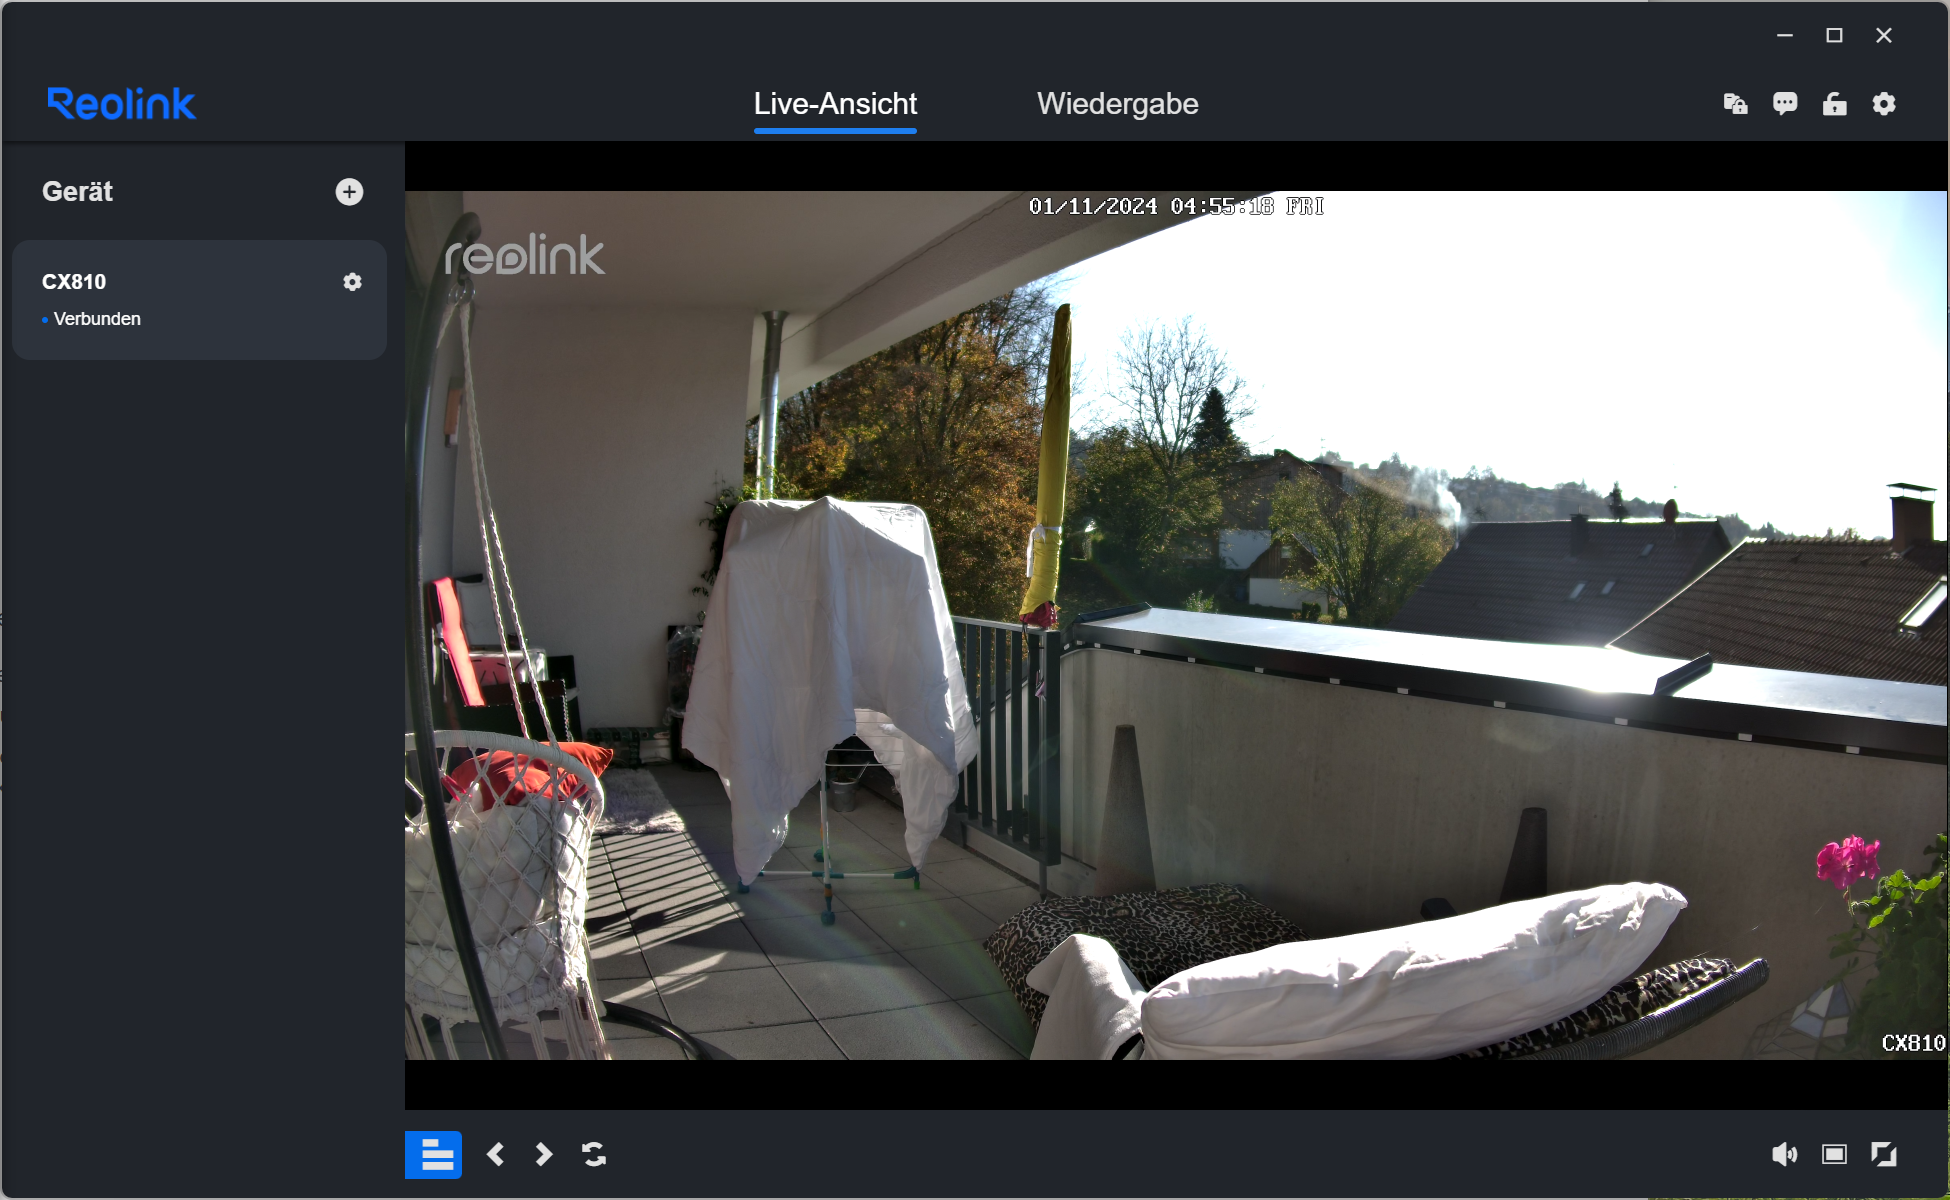Select the Live-Ansicht tab
This screenshot has height=1200, width=1950.
835,104
